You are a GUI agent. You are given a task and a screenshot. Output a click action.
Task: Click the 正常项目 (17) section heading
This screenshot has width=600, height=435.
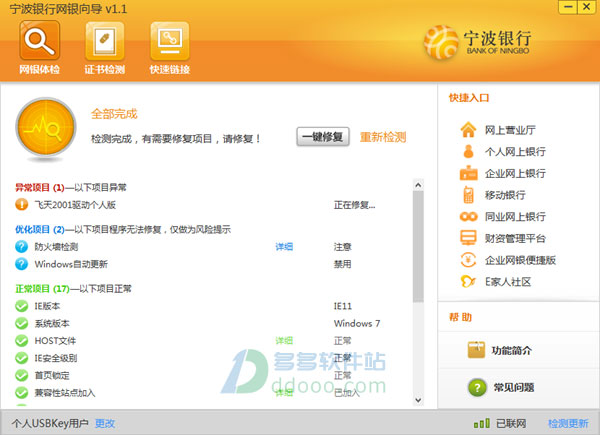click(x=42, y=288)
